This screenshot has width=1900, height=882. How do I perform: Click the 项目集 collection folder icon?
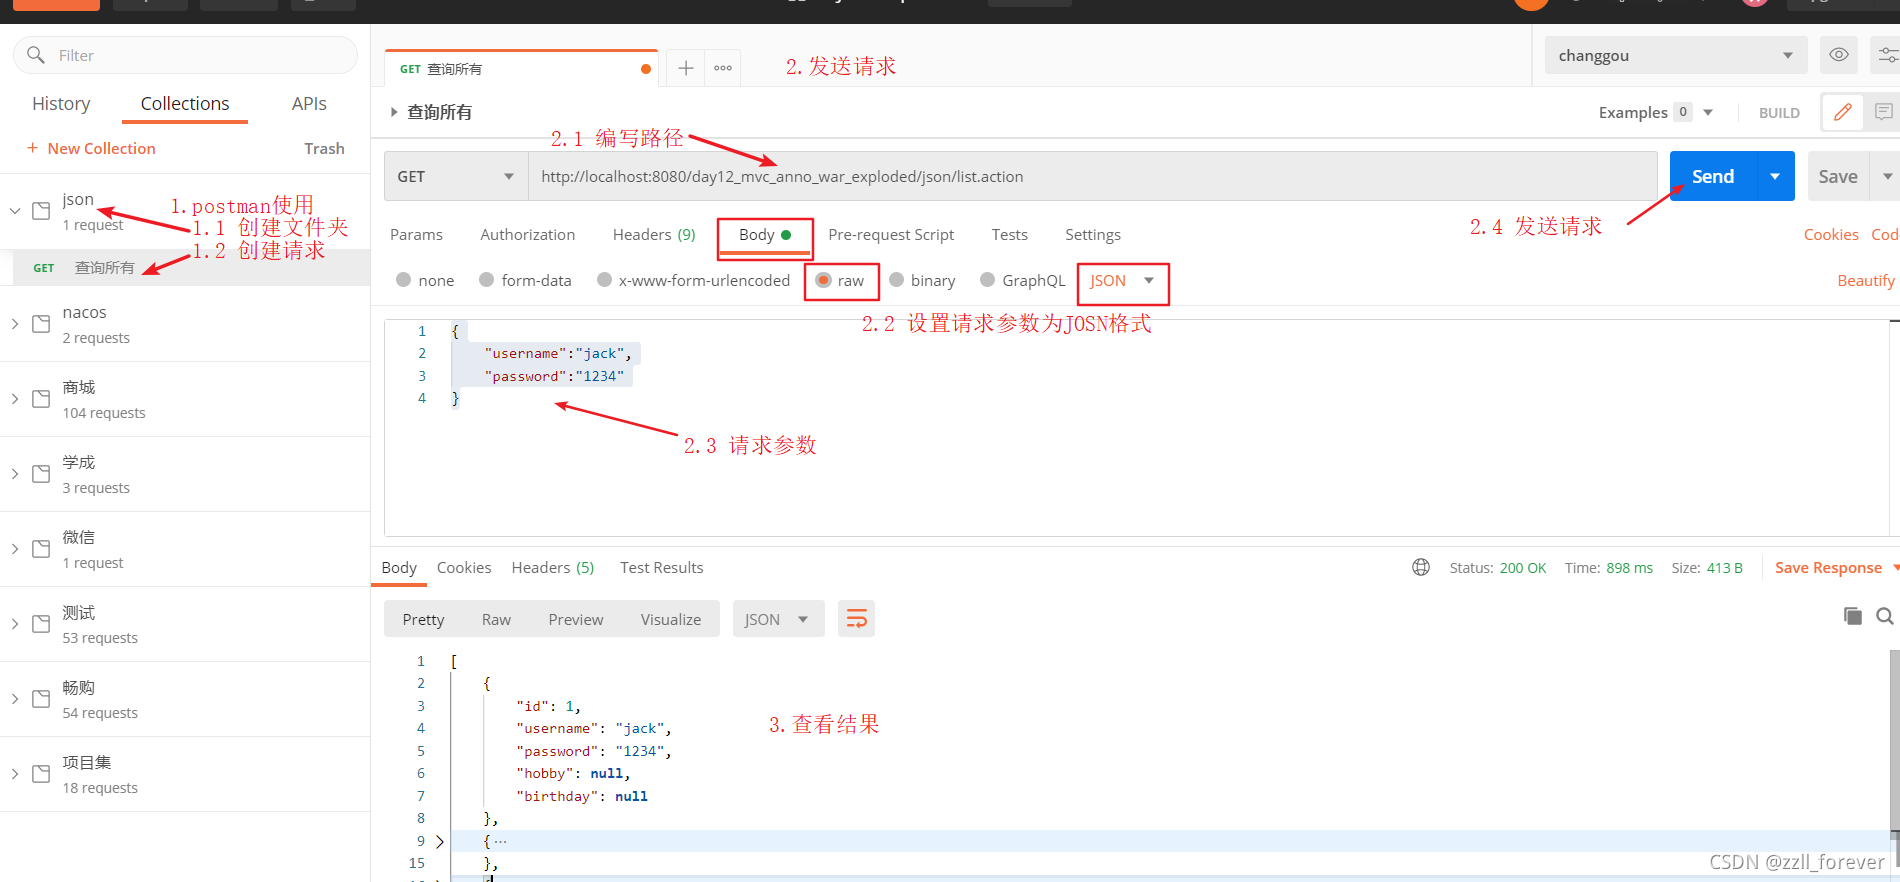point(41,774)
